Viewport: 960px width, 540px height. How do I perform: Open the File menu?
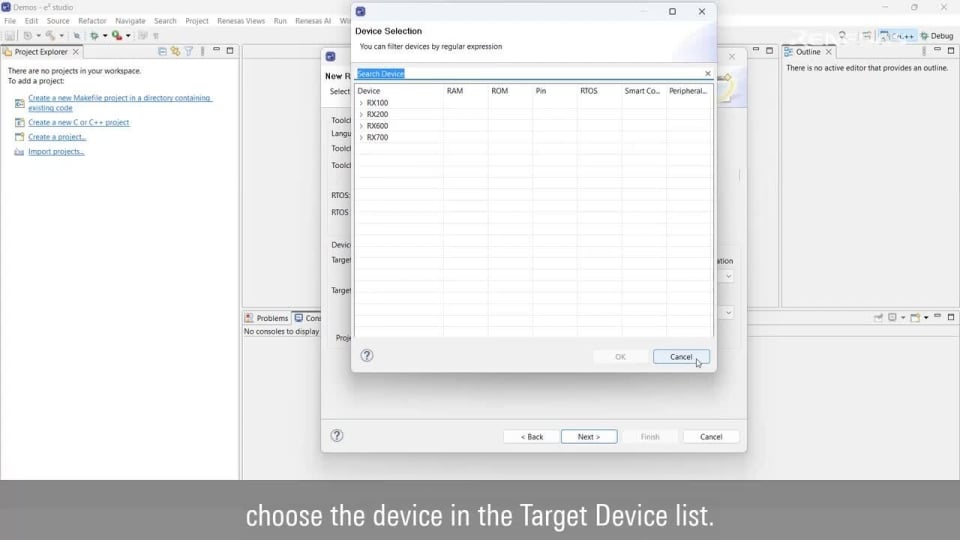click(x=10, y=21)
